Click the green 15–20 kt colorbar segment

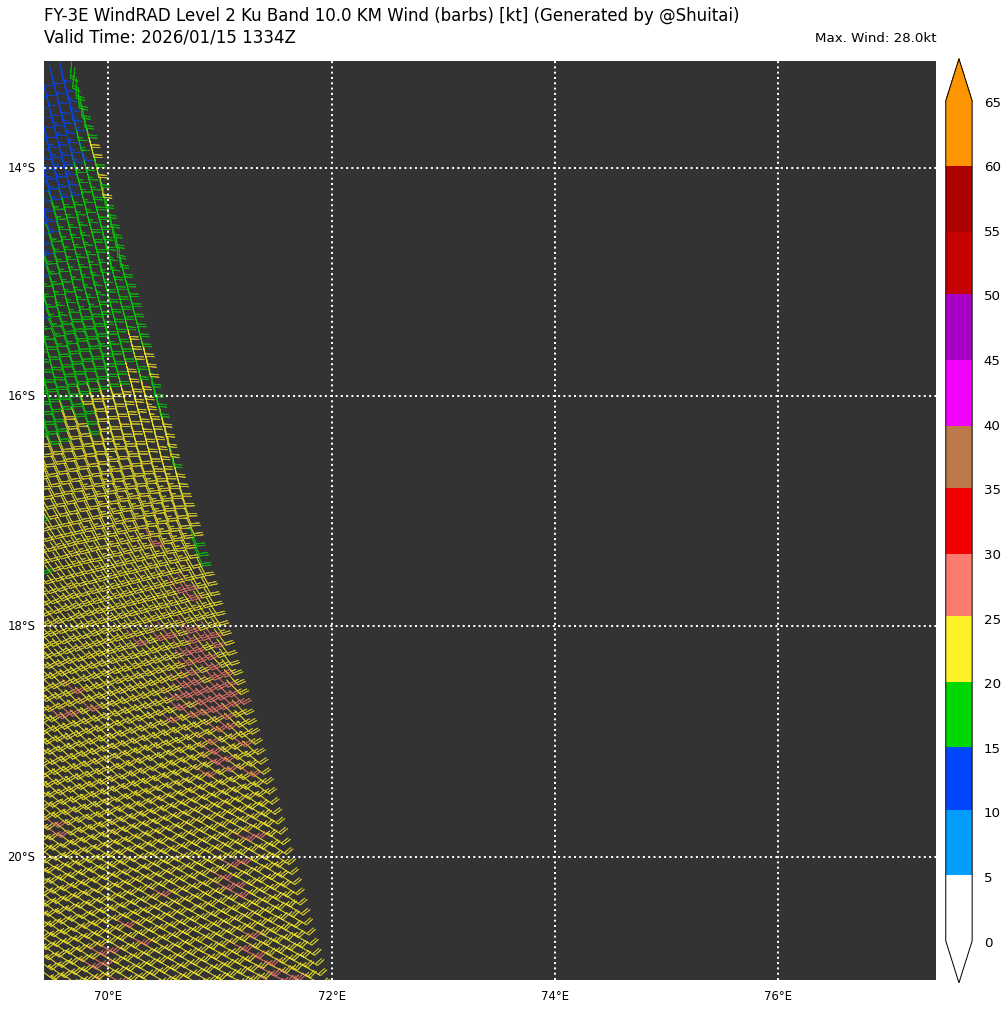[x=958, y=714]
